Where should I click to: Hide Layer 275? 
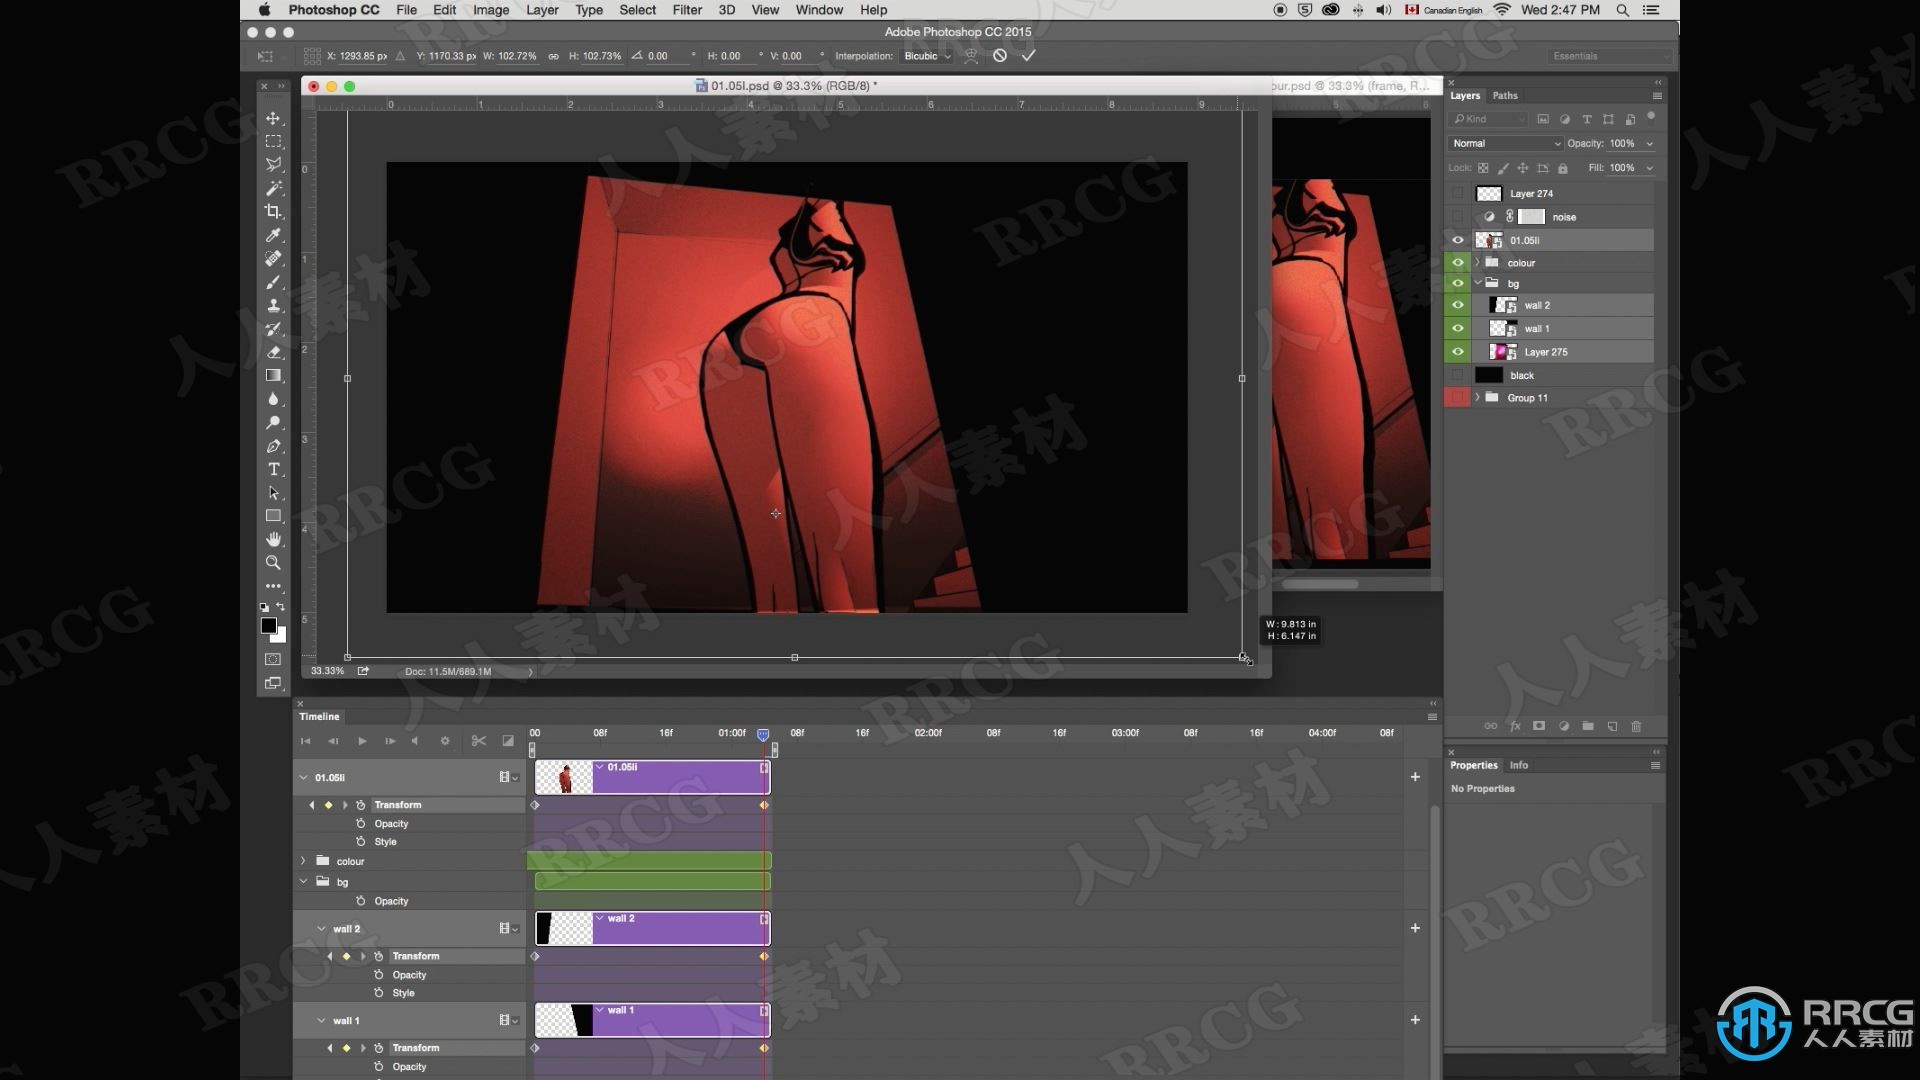1457,352
